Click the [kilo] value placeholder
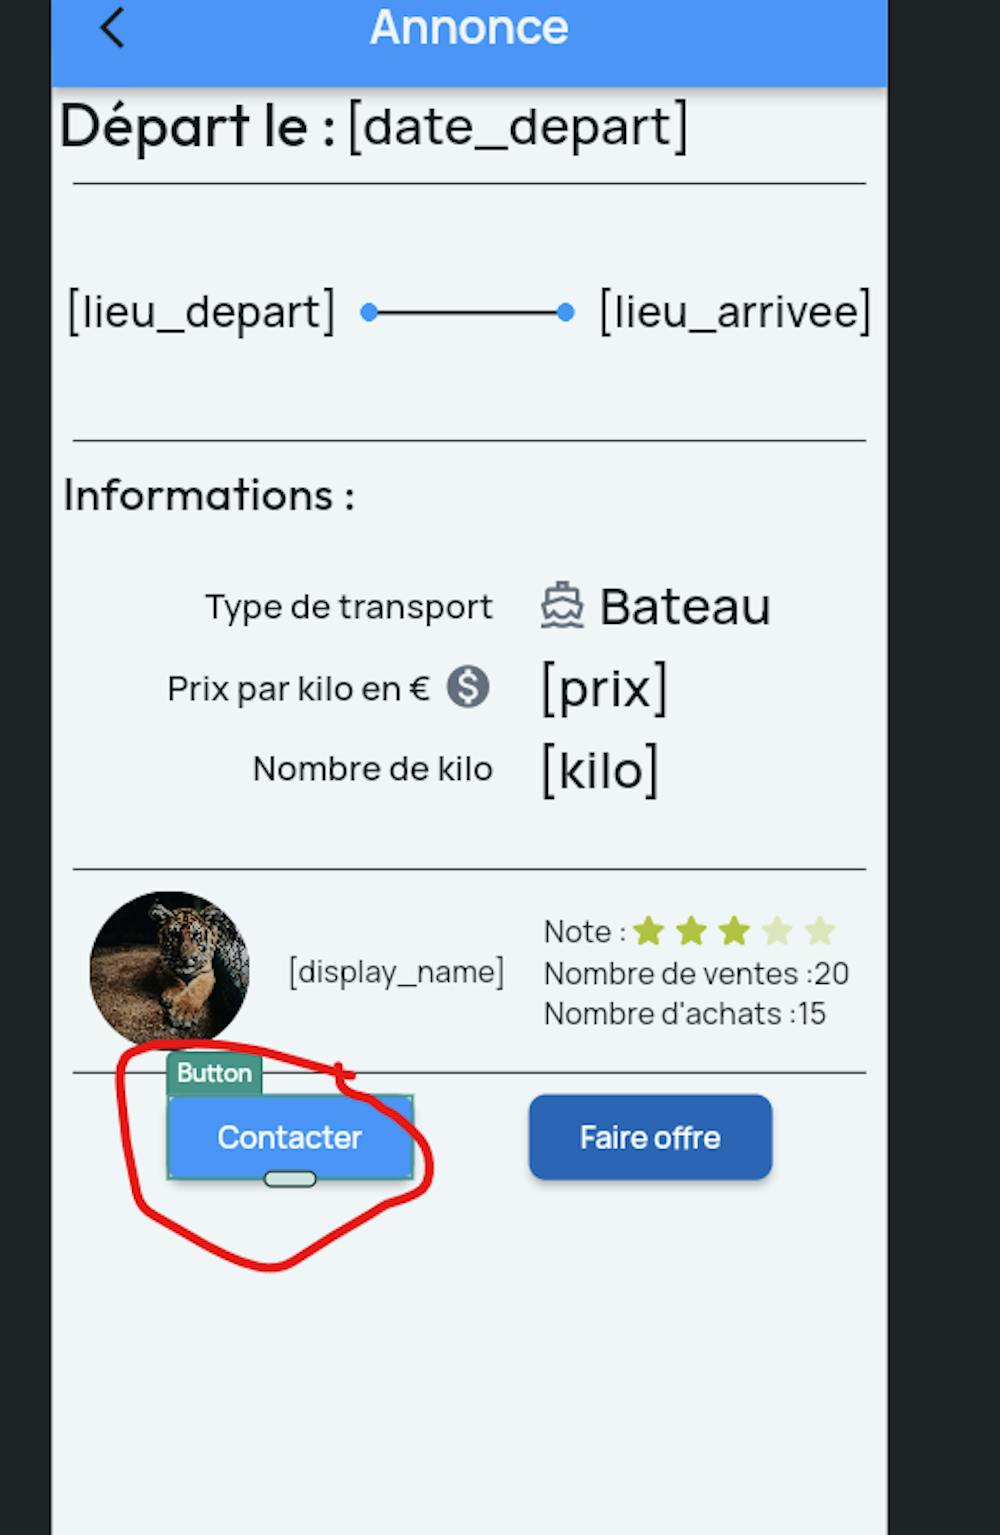 point(600,770)
